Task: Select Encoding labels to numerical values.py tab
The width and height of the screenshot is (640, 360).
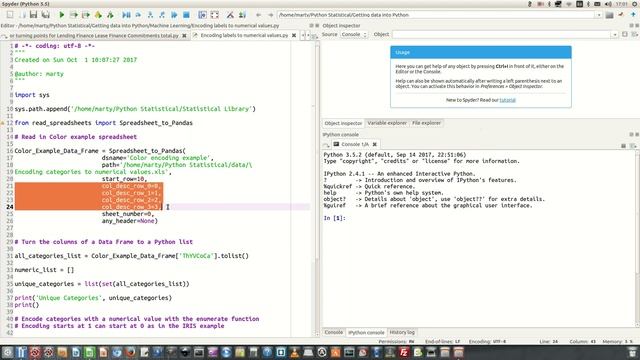Action: click(x=244, y=36)
